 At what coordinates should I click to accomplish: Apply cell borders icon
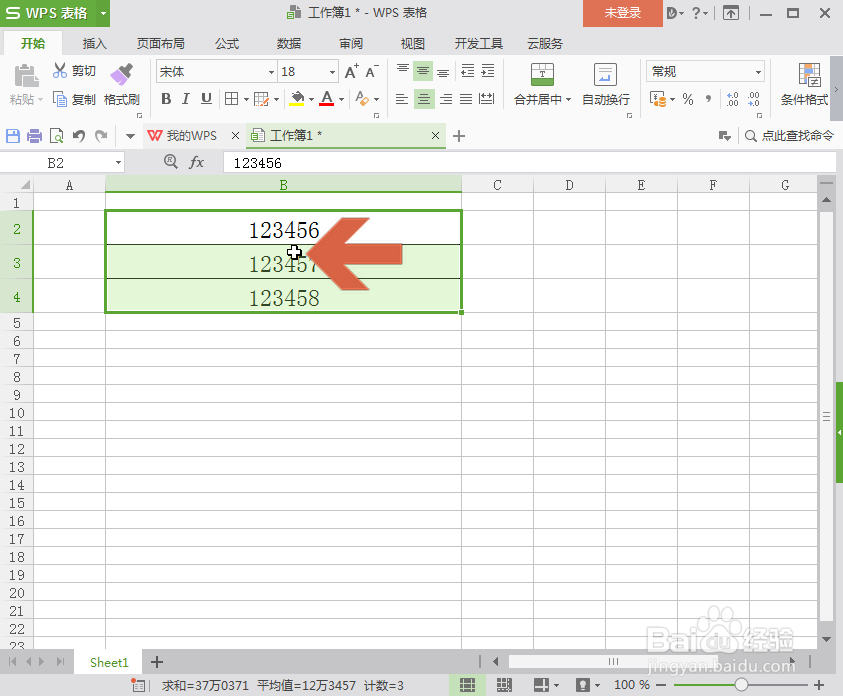[x=231, y=99]
